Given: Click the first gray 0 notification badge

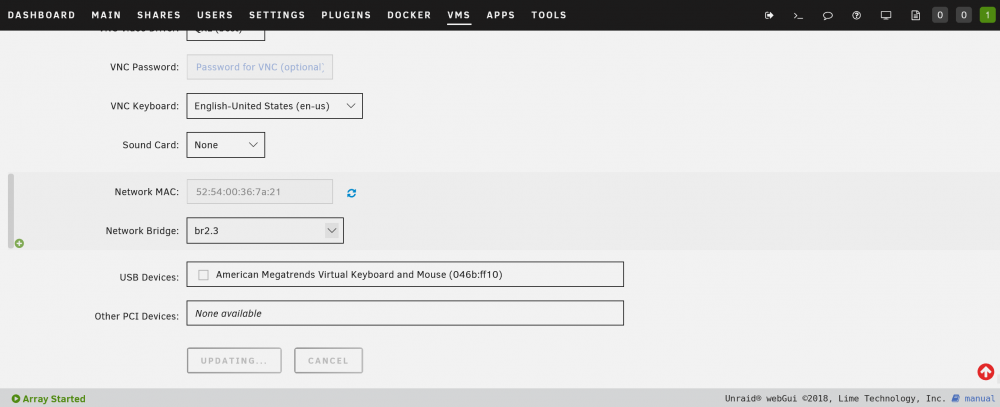Looking at the screenshot, I should [939, 15].
